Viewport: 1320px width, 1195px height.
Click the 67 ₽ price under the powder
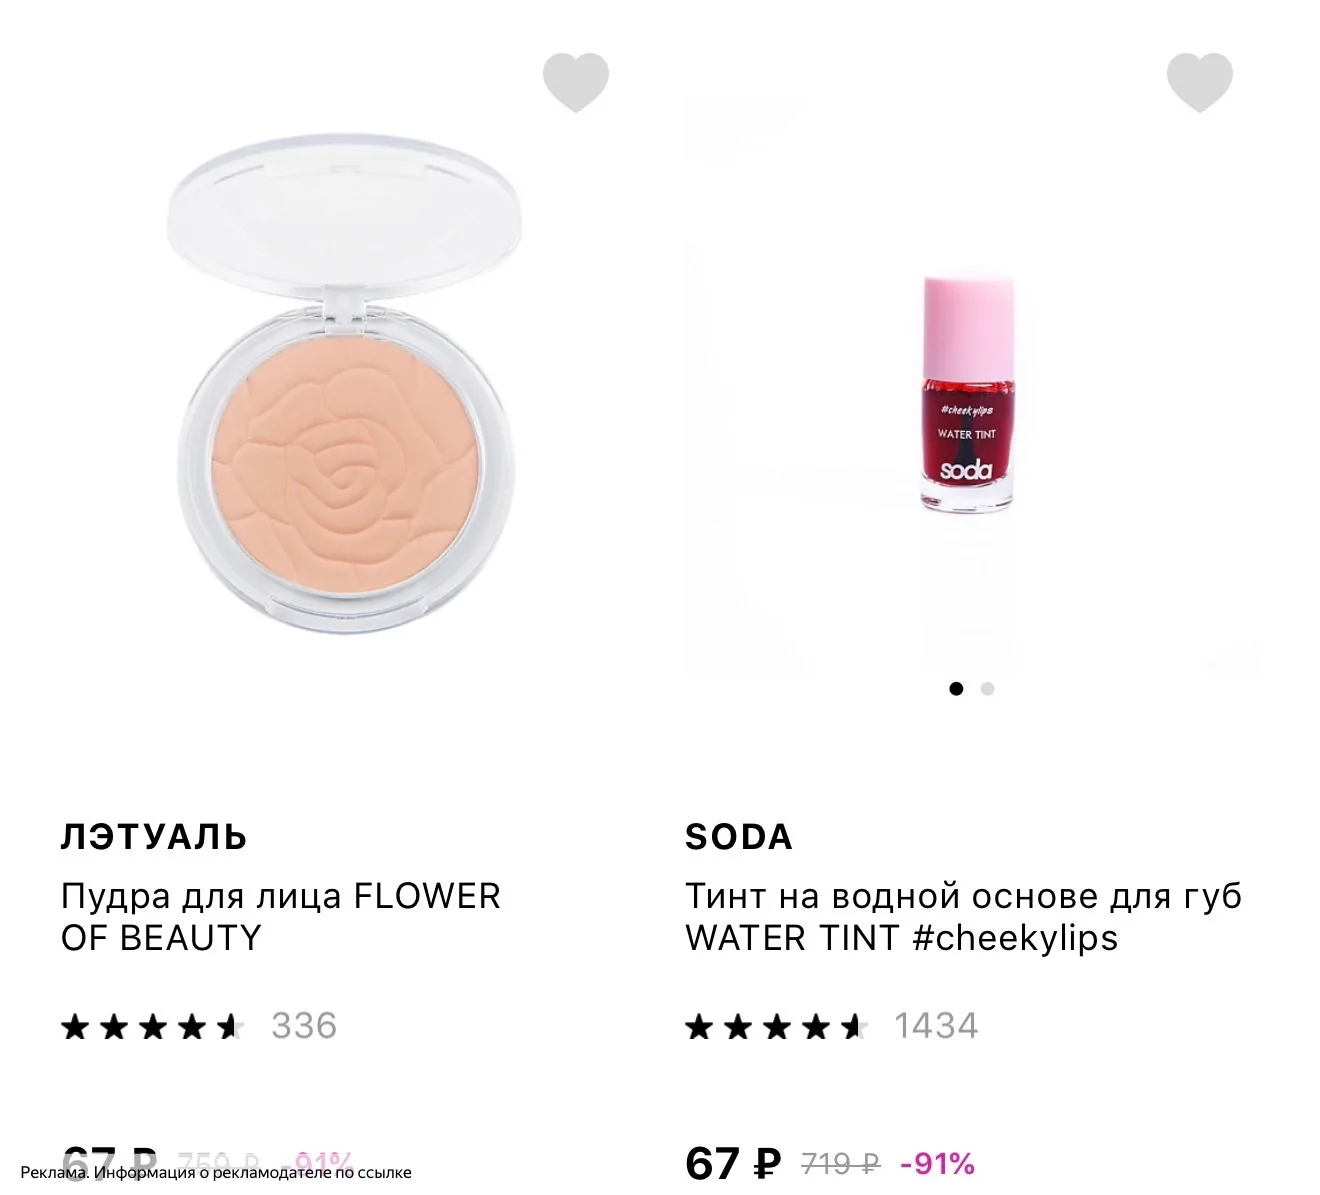109,1162
